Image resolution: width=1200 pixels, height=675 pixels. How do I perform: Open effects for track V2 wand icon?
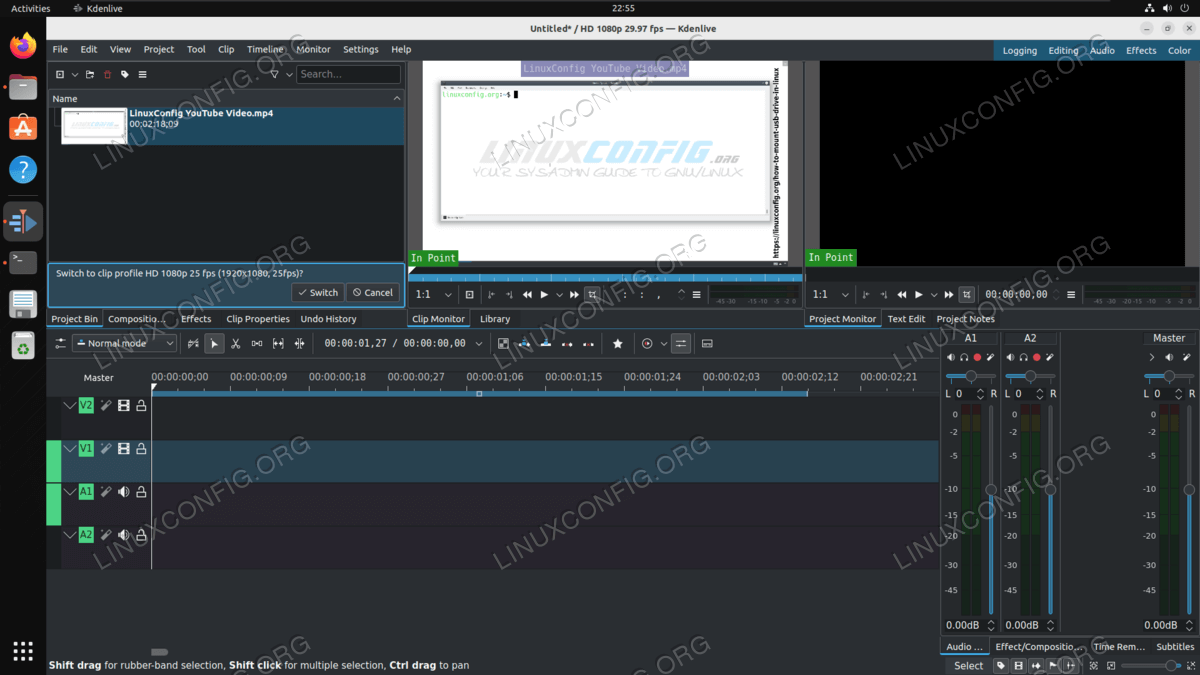click(x=106, y=406)
